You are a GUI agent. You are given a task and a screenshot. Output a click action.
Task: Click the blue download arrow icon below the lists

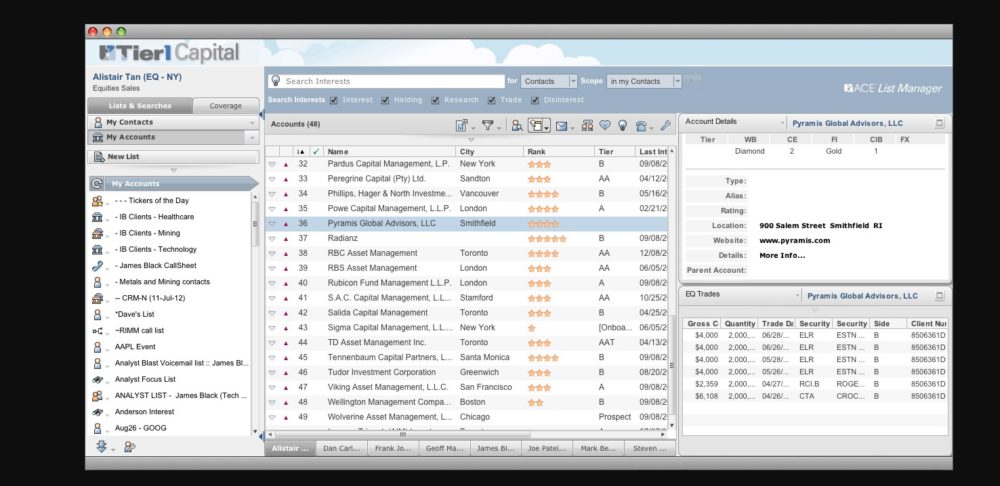tap(101, 446)
